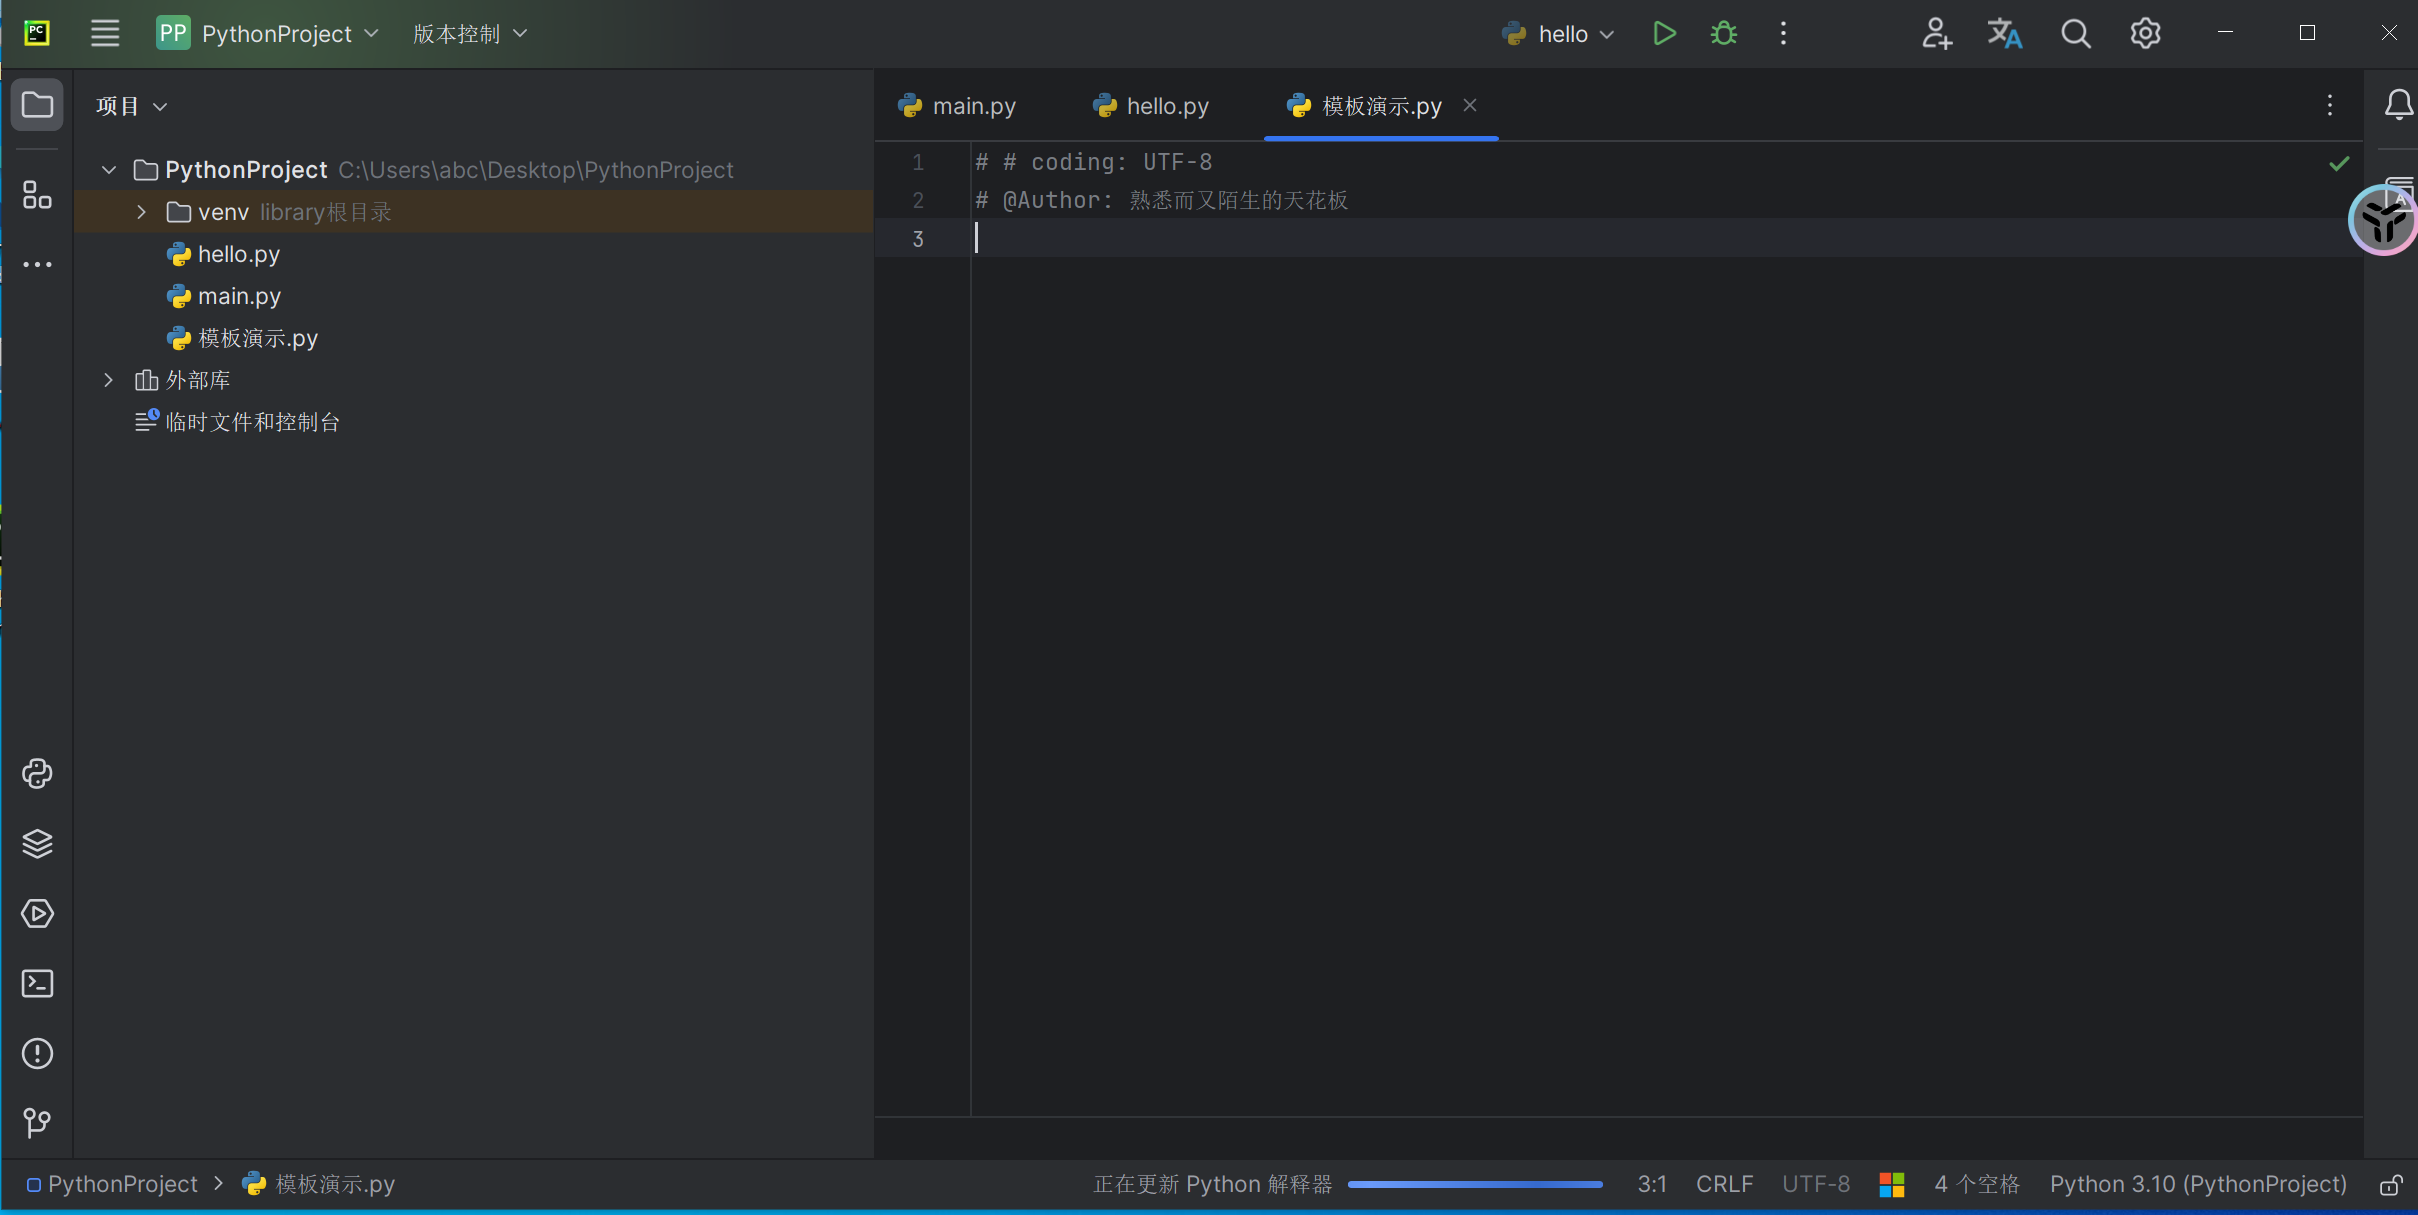The height and width of the screenshot is (1215, 2418).
Task: Change the CRLF line separator
Action: click(x=1724, y=1184)
